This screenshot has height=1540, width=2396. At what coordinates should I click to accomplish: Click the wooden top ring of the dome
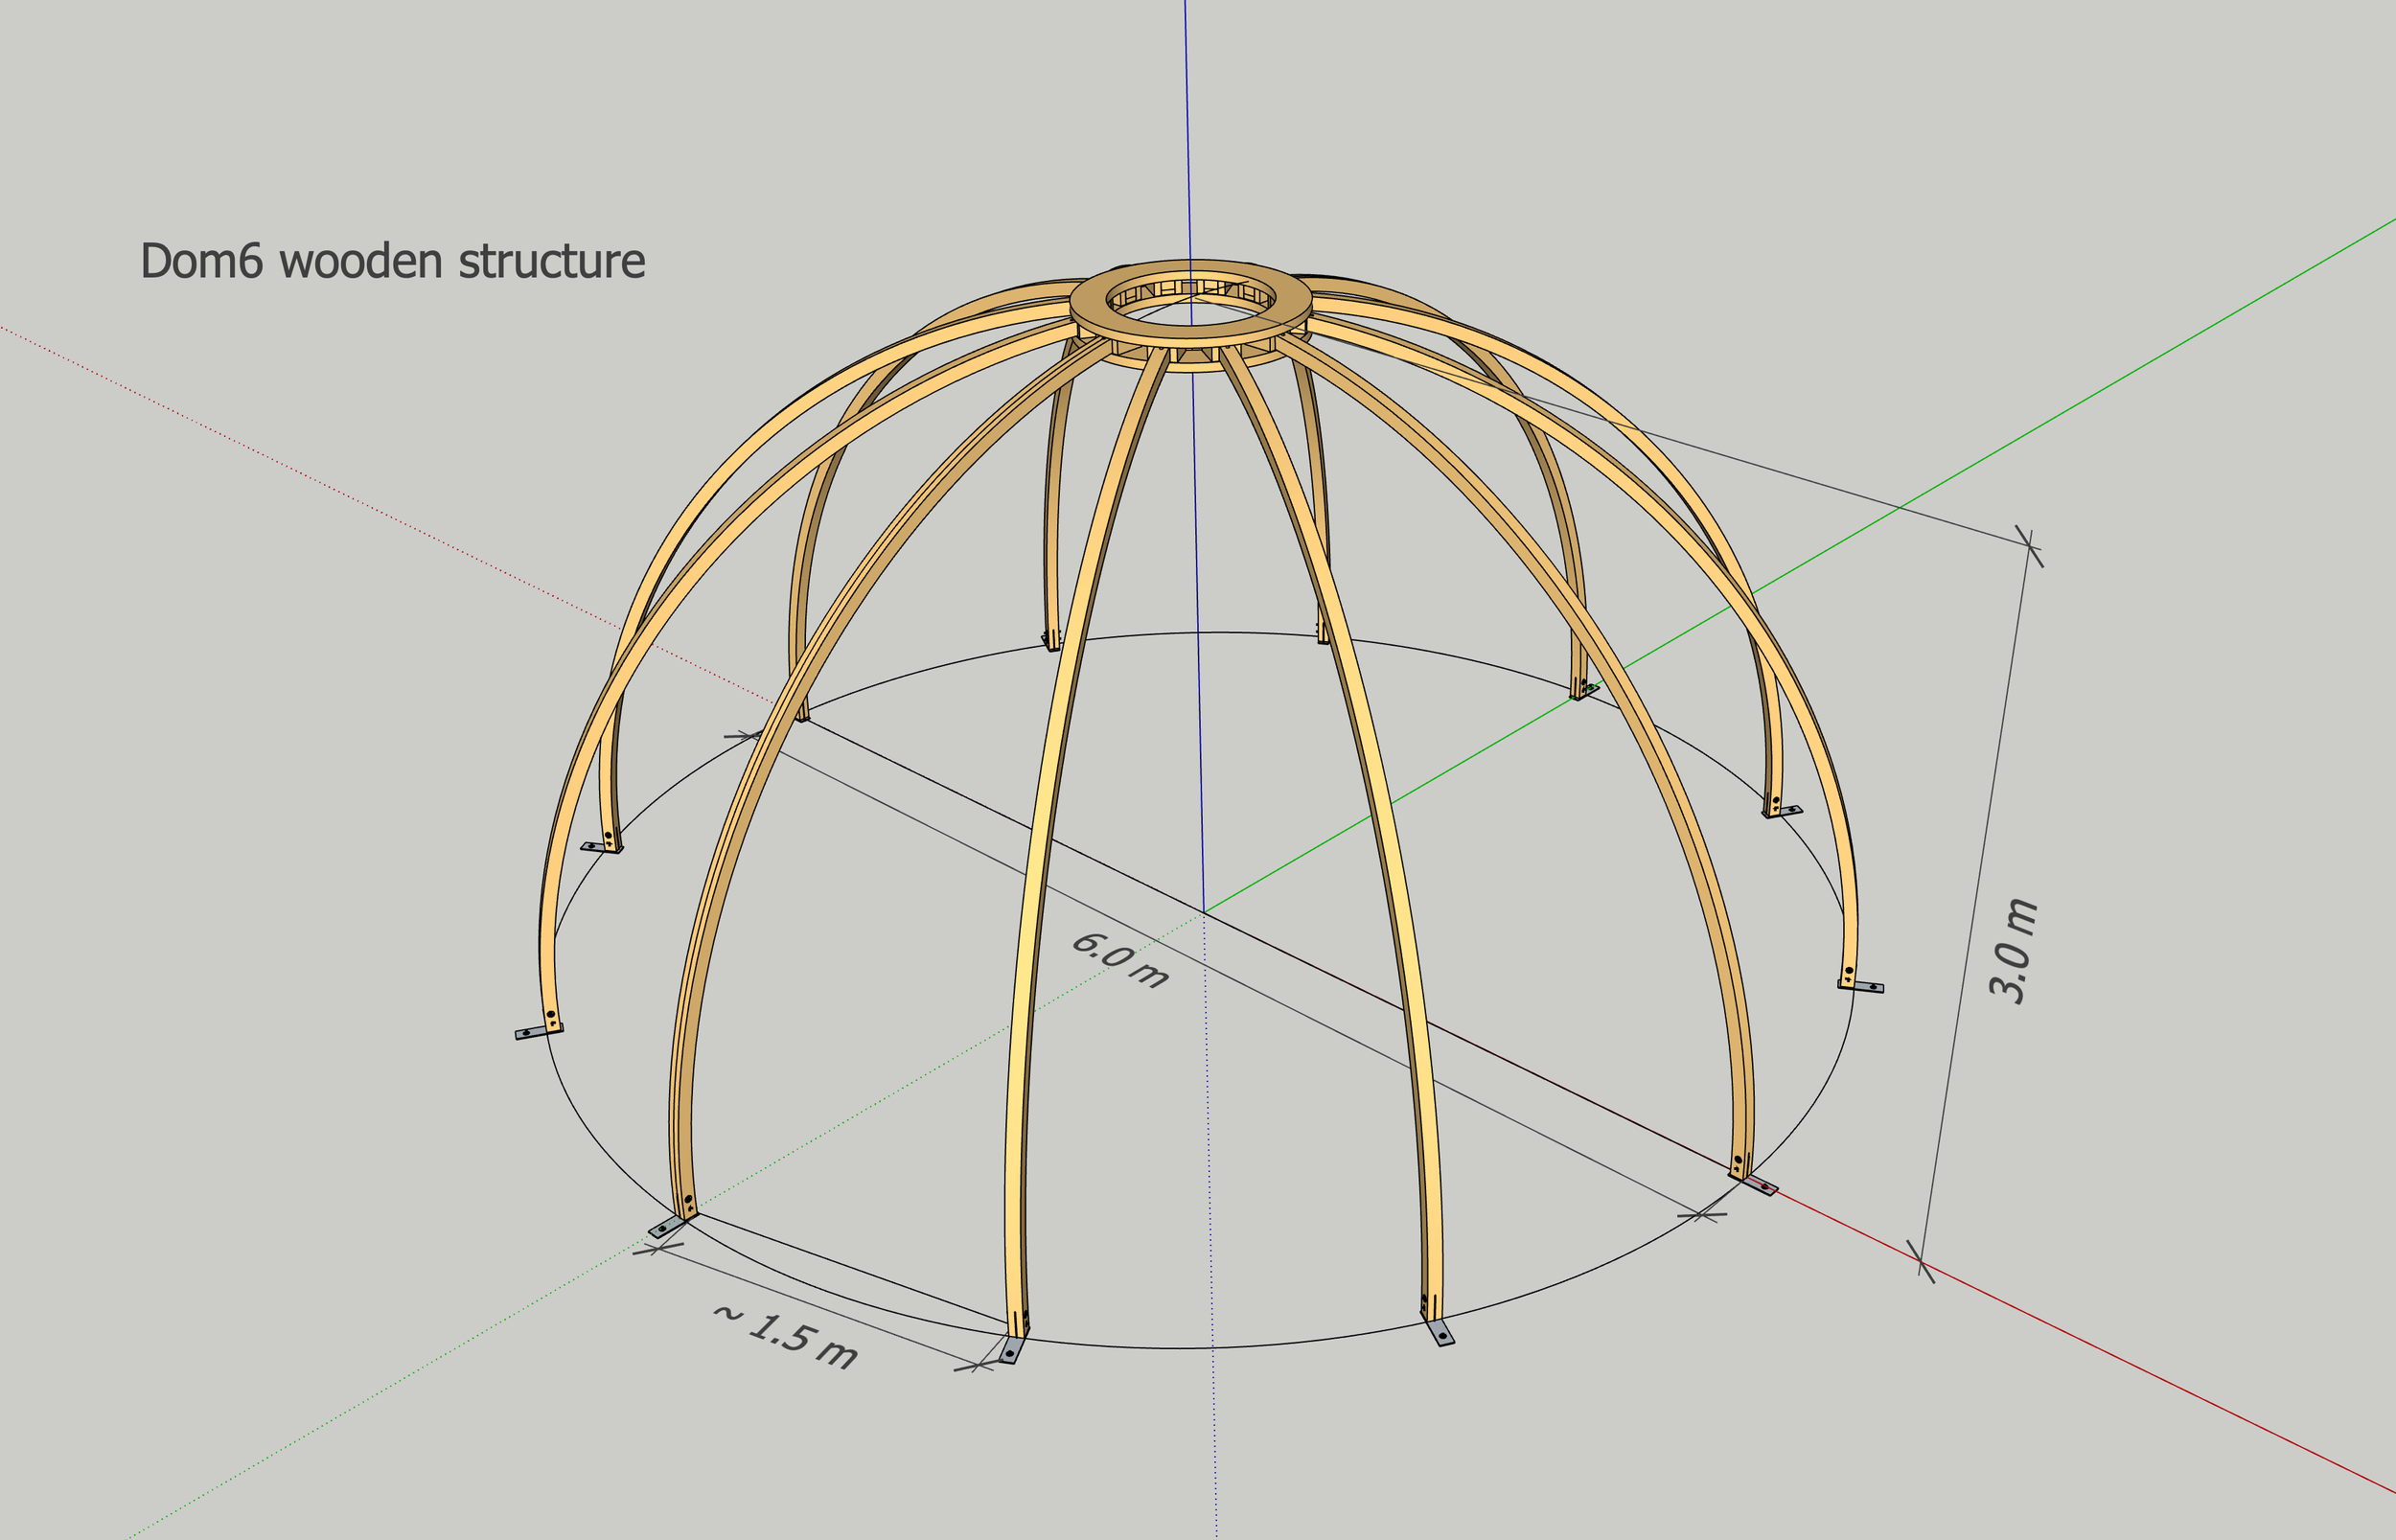coord(1088,299)
